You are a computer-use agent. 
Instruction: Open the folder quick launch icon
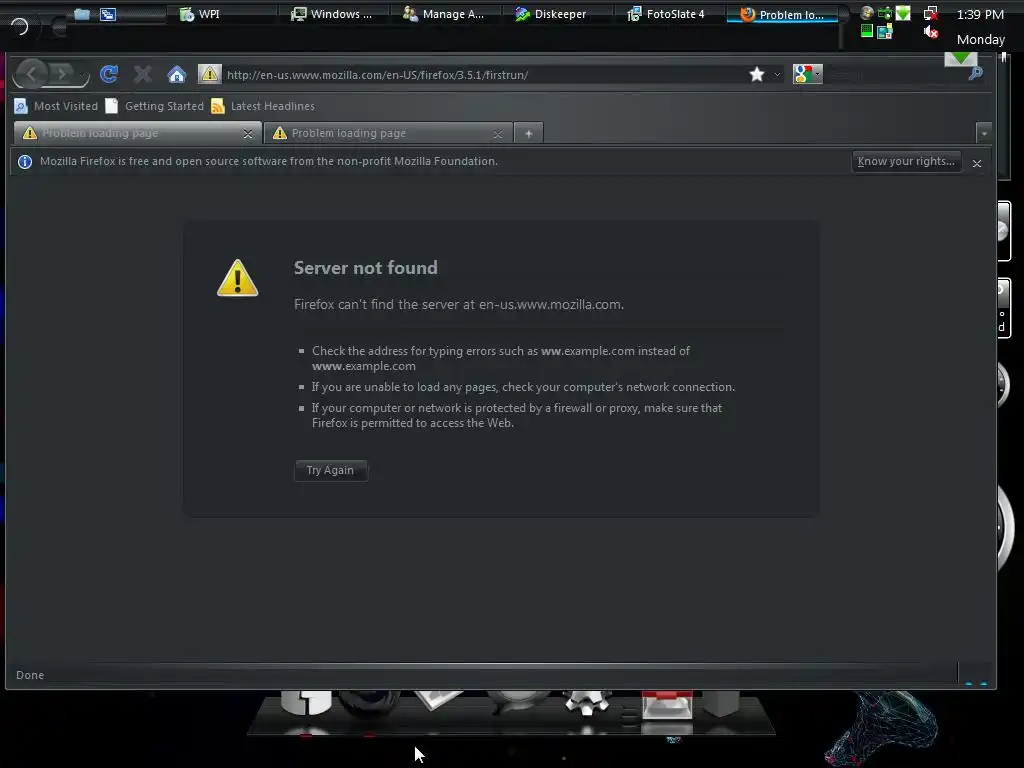coord(82,14)
